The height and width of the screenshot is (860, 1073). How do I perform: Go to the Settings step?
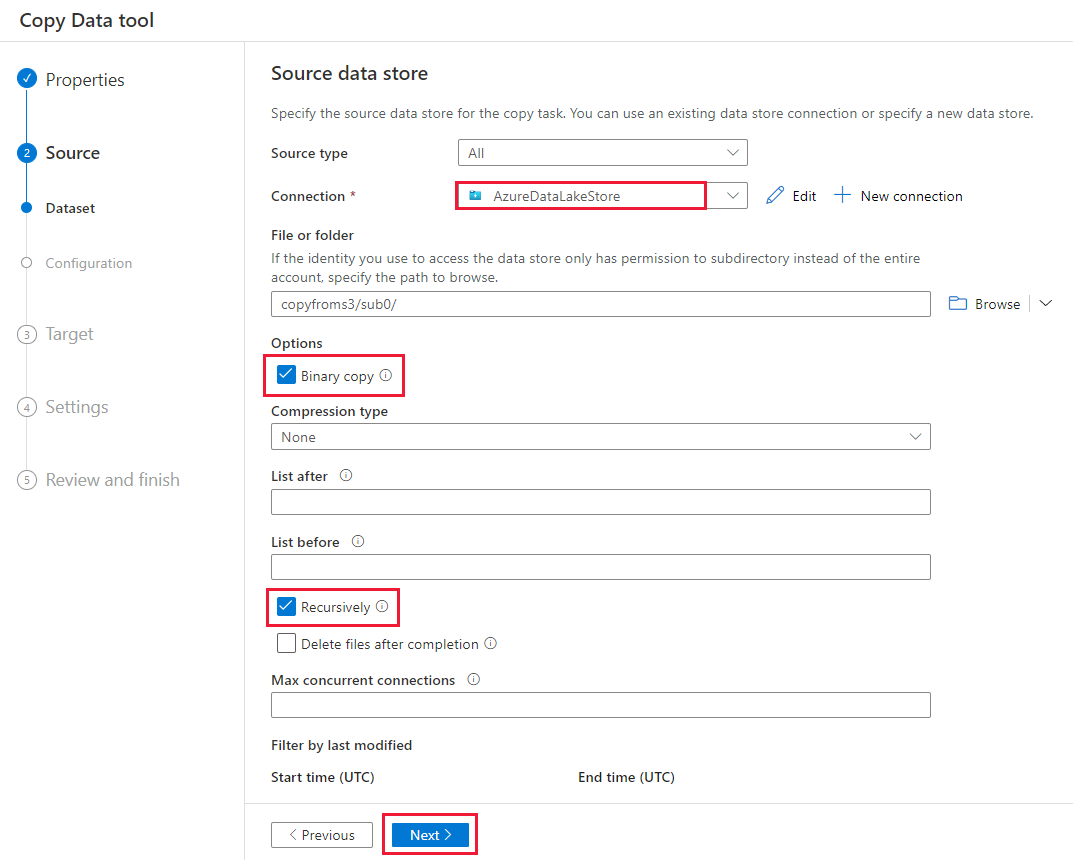(x=77, y=407)
